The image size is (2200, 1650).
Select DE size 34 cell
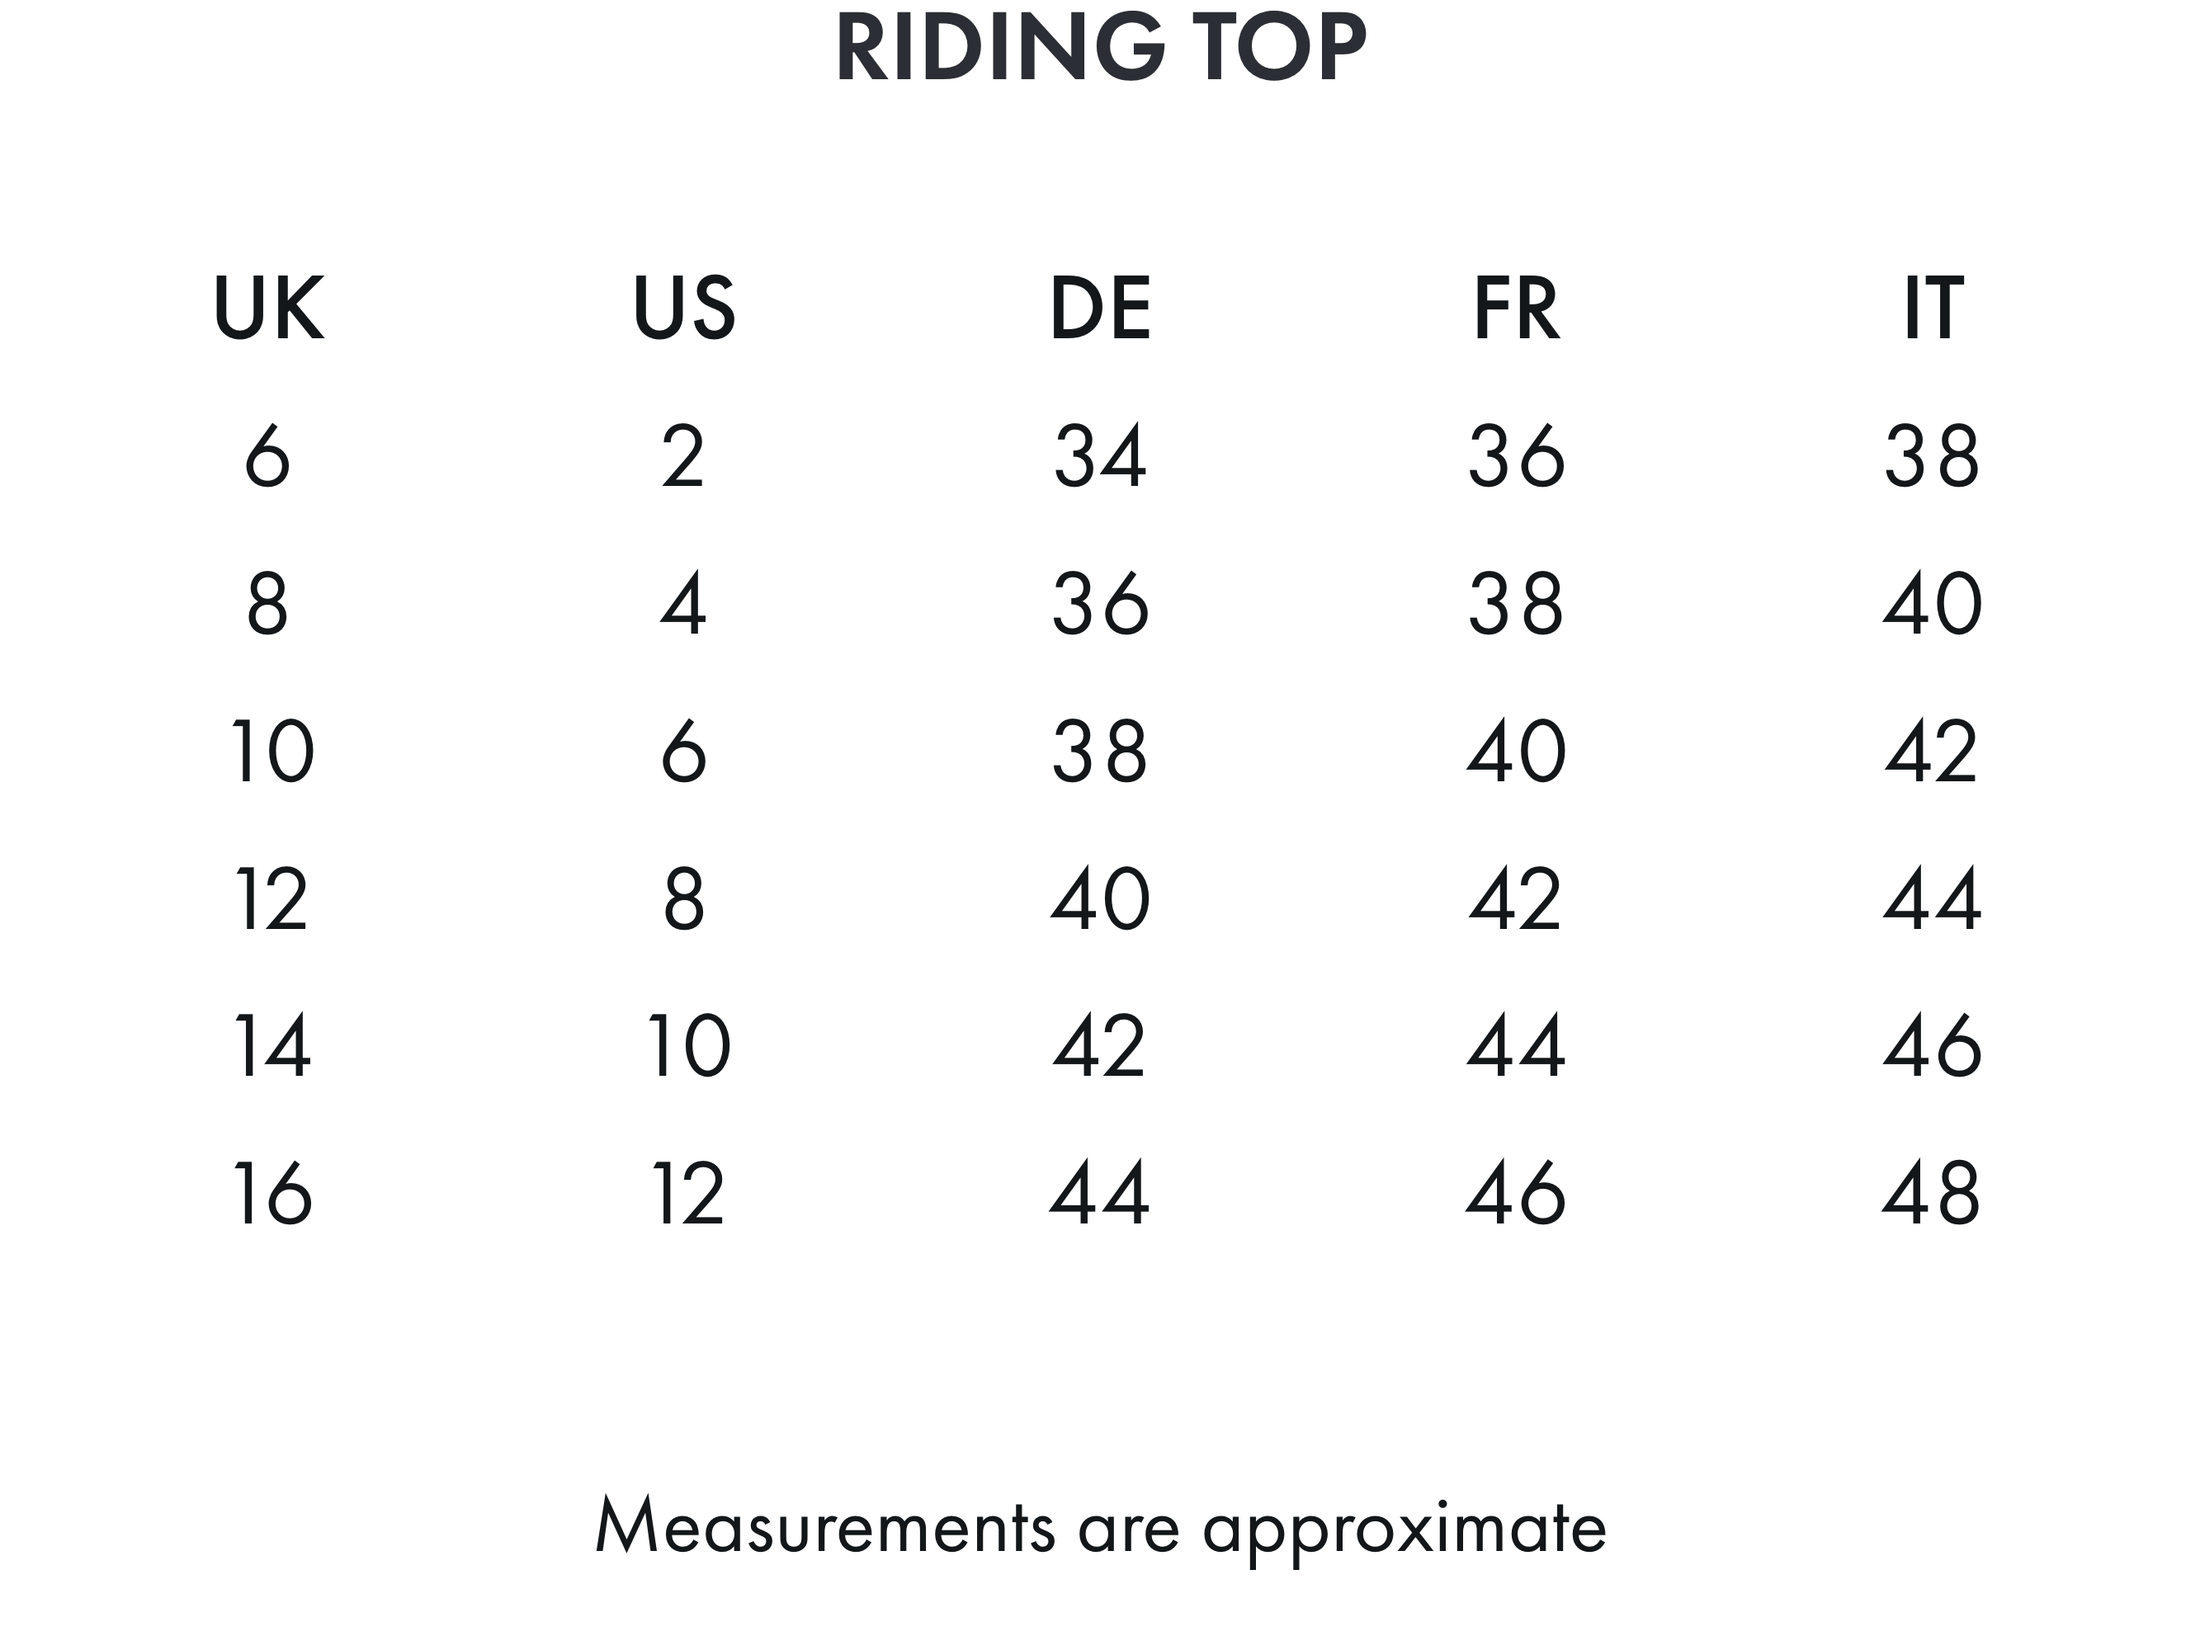coord(1100,456)
